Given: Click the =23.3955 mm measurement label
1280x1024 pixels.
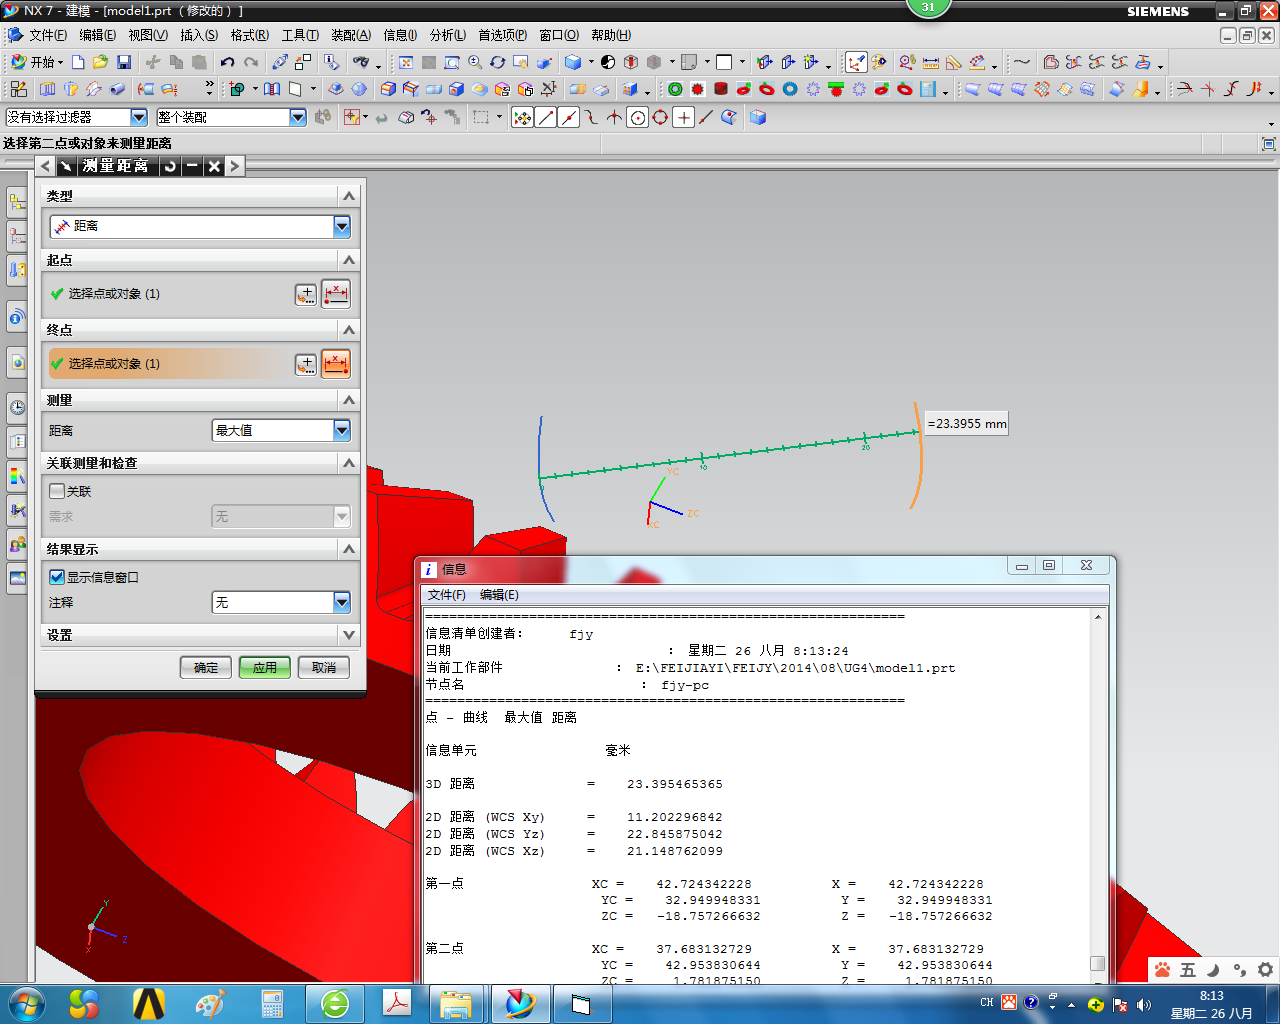Looking at the screenshot, I should click(967, 424).
